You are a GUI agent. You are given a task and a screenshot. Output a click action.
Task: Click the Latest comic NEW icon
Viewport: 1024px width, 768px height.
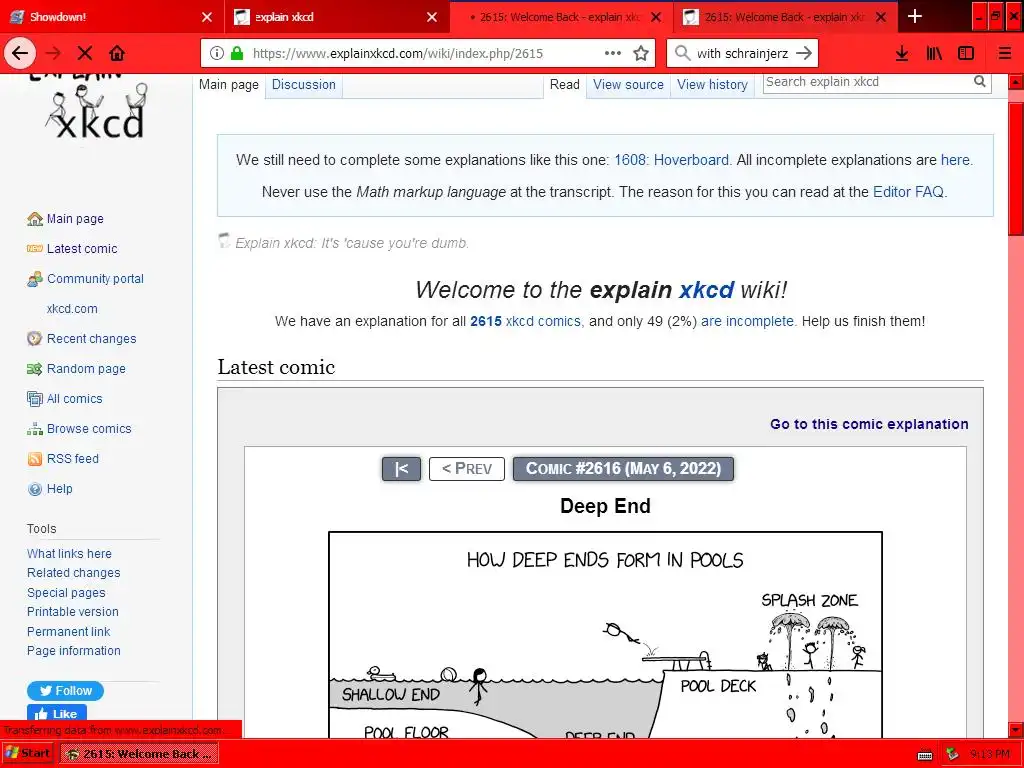[35, 249]
